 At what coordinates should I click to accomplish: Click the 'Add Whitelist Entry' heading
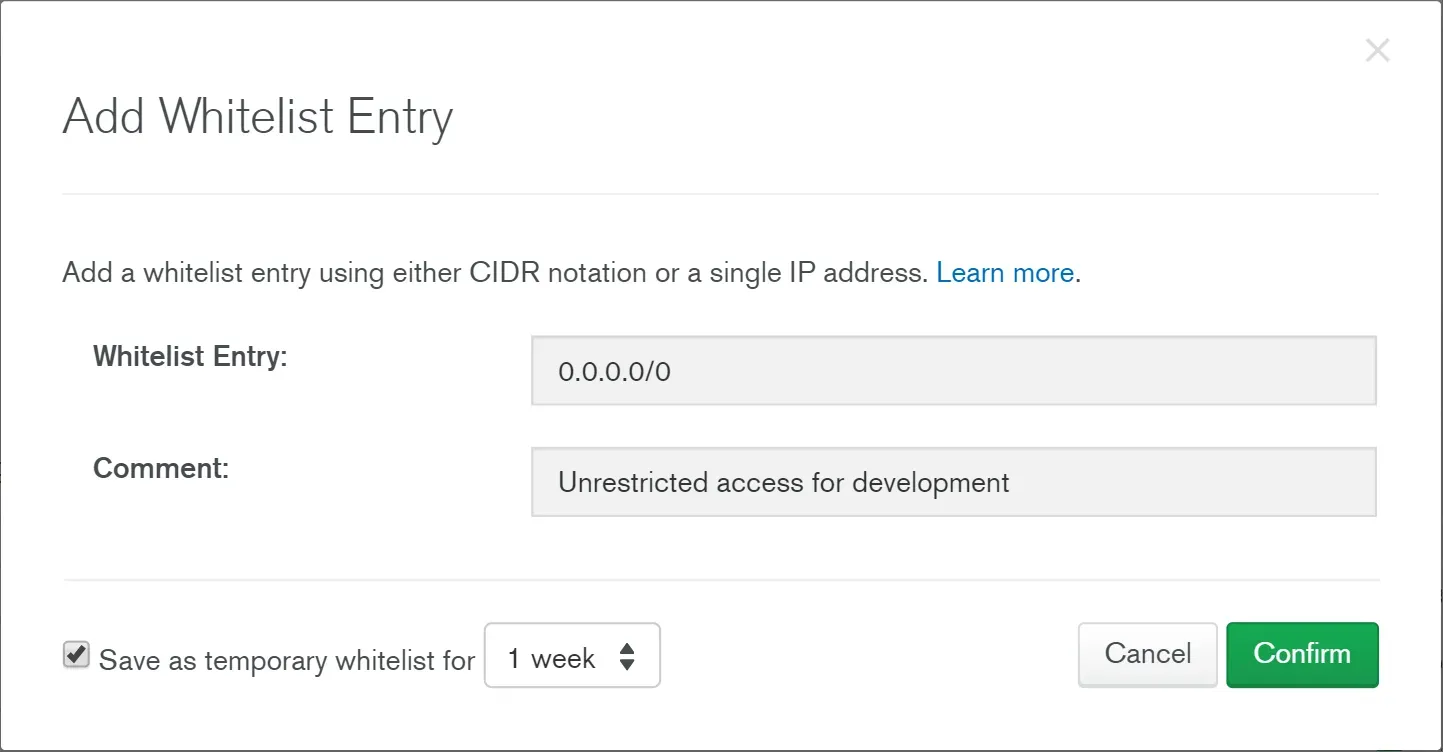258,117
